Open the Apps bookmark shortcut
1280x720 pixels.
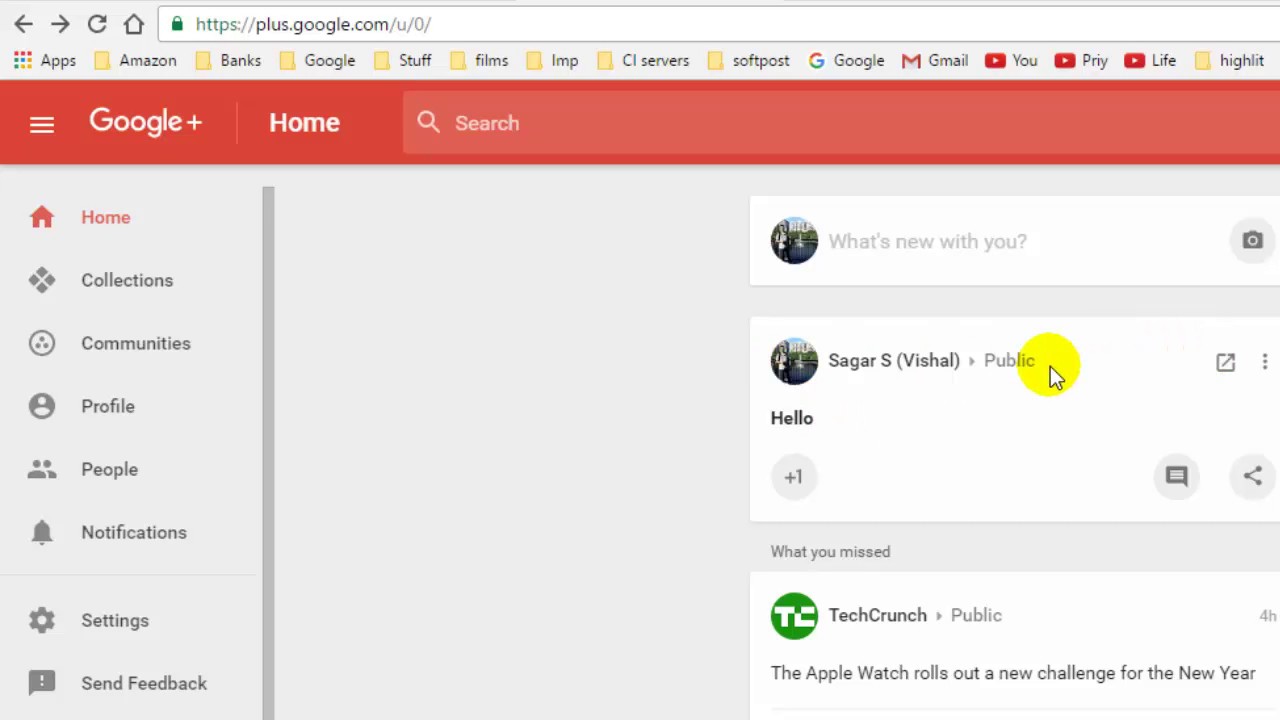click(44, 61)
